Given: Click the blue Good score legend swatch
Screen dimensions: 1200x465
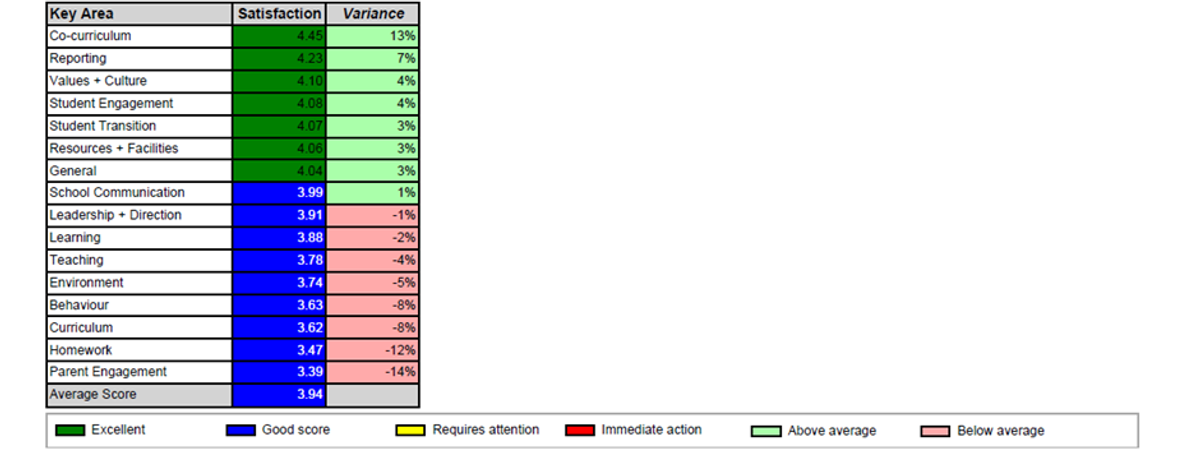Looking at the screenshot, I should [x=239, y=431].
